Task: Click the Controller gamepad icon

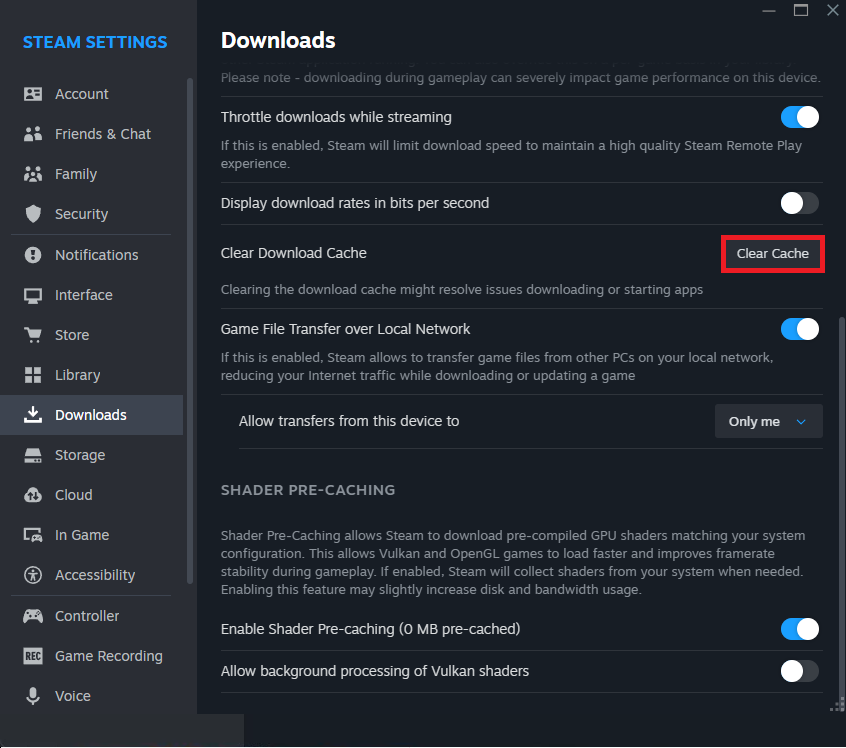Action: (x=33, y=616)
